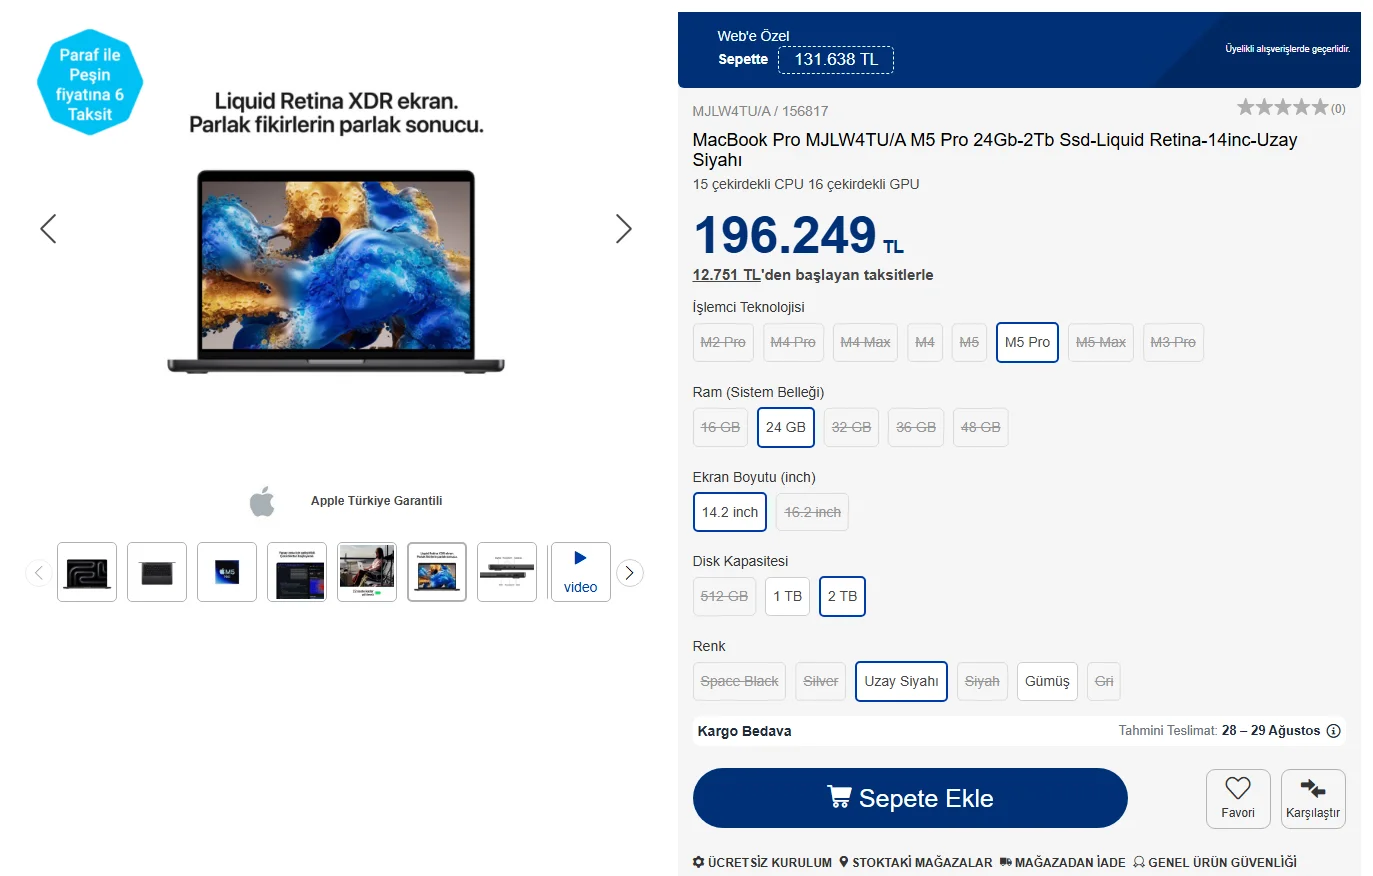Screen dimensions: 1373x876
Task: Open the 12.751 TL installment options link
Action: [x=727, y=275]
